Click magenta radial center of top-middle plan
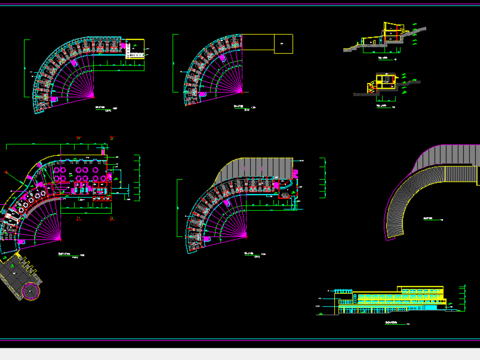480x360 pixels. coord(241,90)
